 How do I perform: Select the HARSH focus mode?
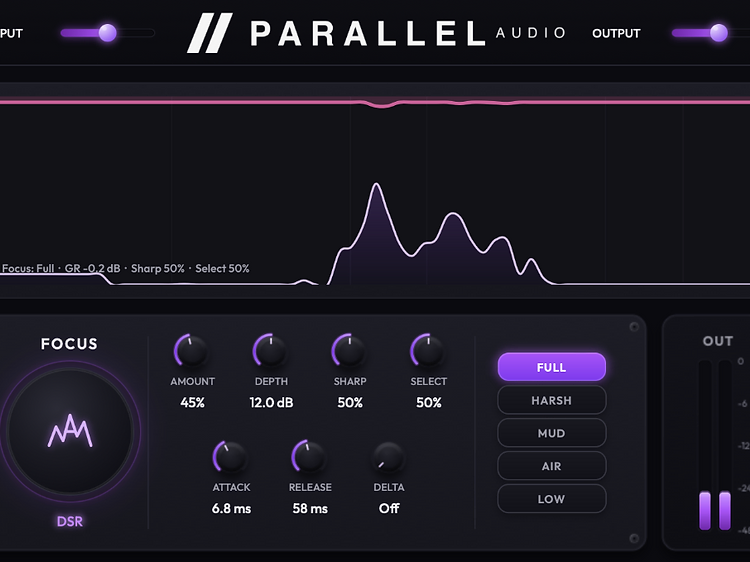[x=551, y=400]
